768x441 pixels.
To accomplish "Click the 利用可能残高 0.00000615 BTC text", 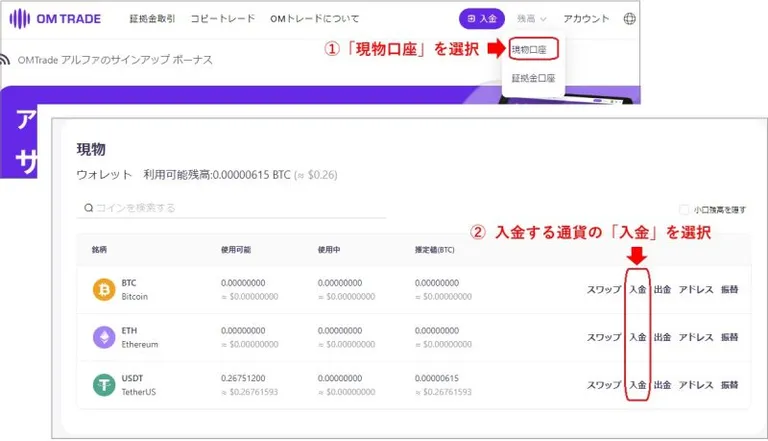I will click(x=217, y=175).
